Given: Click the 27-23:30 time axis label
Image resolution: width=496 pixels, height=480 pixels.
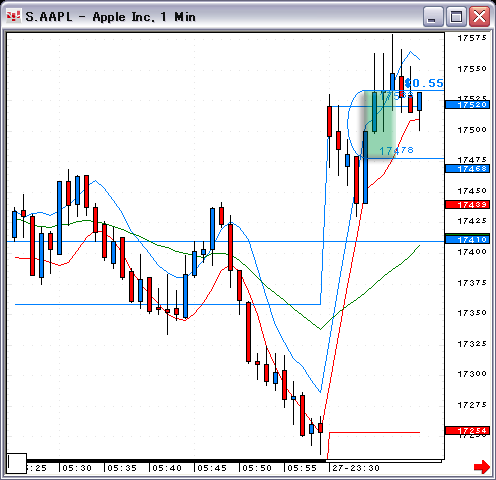Looking at the screenshot, I should coord(356,468).
